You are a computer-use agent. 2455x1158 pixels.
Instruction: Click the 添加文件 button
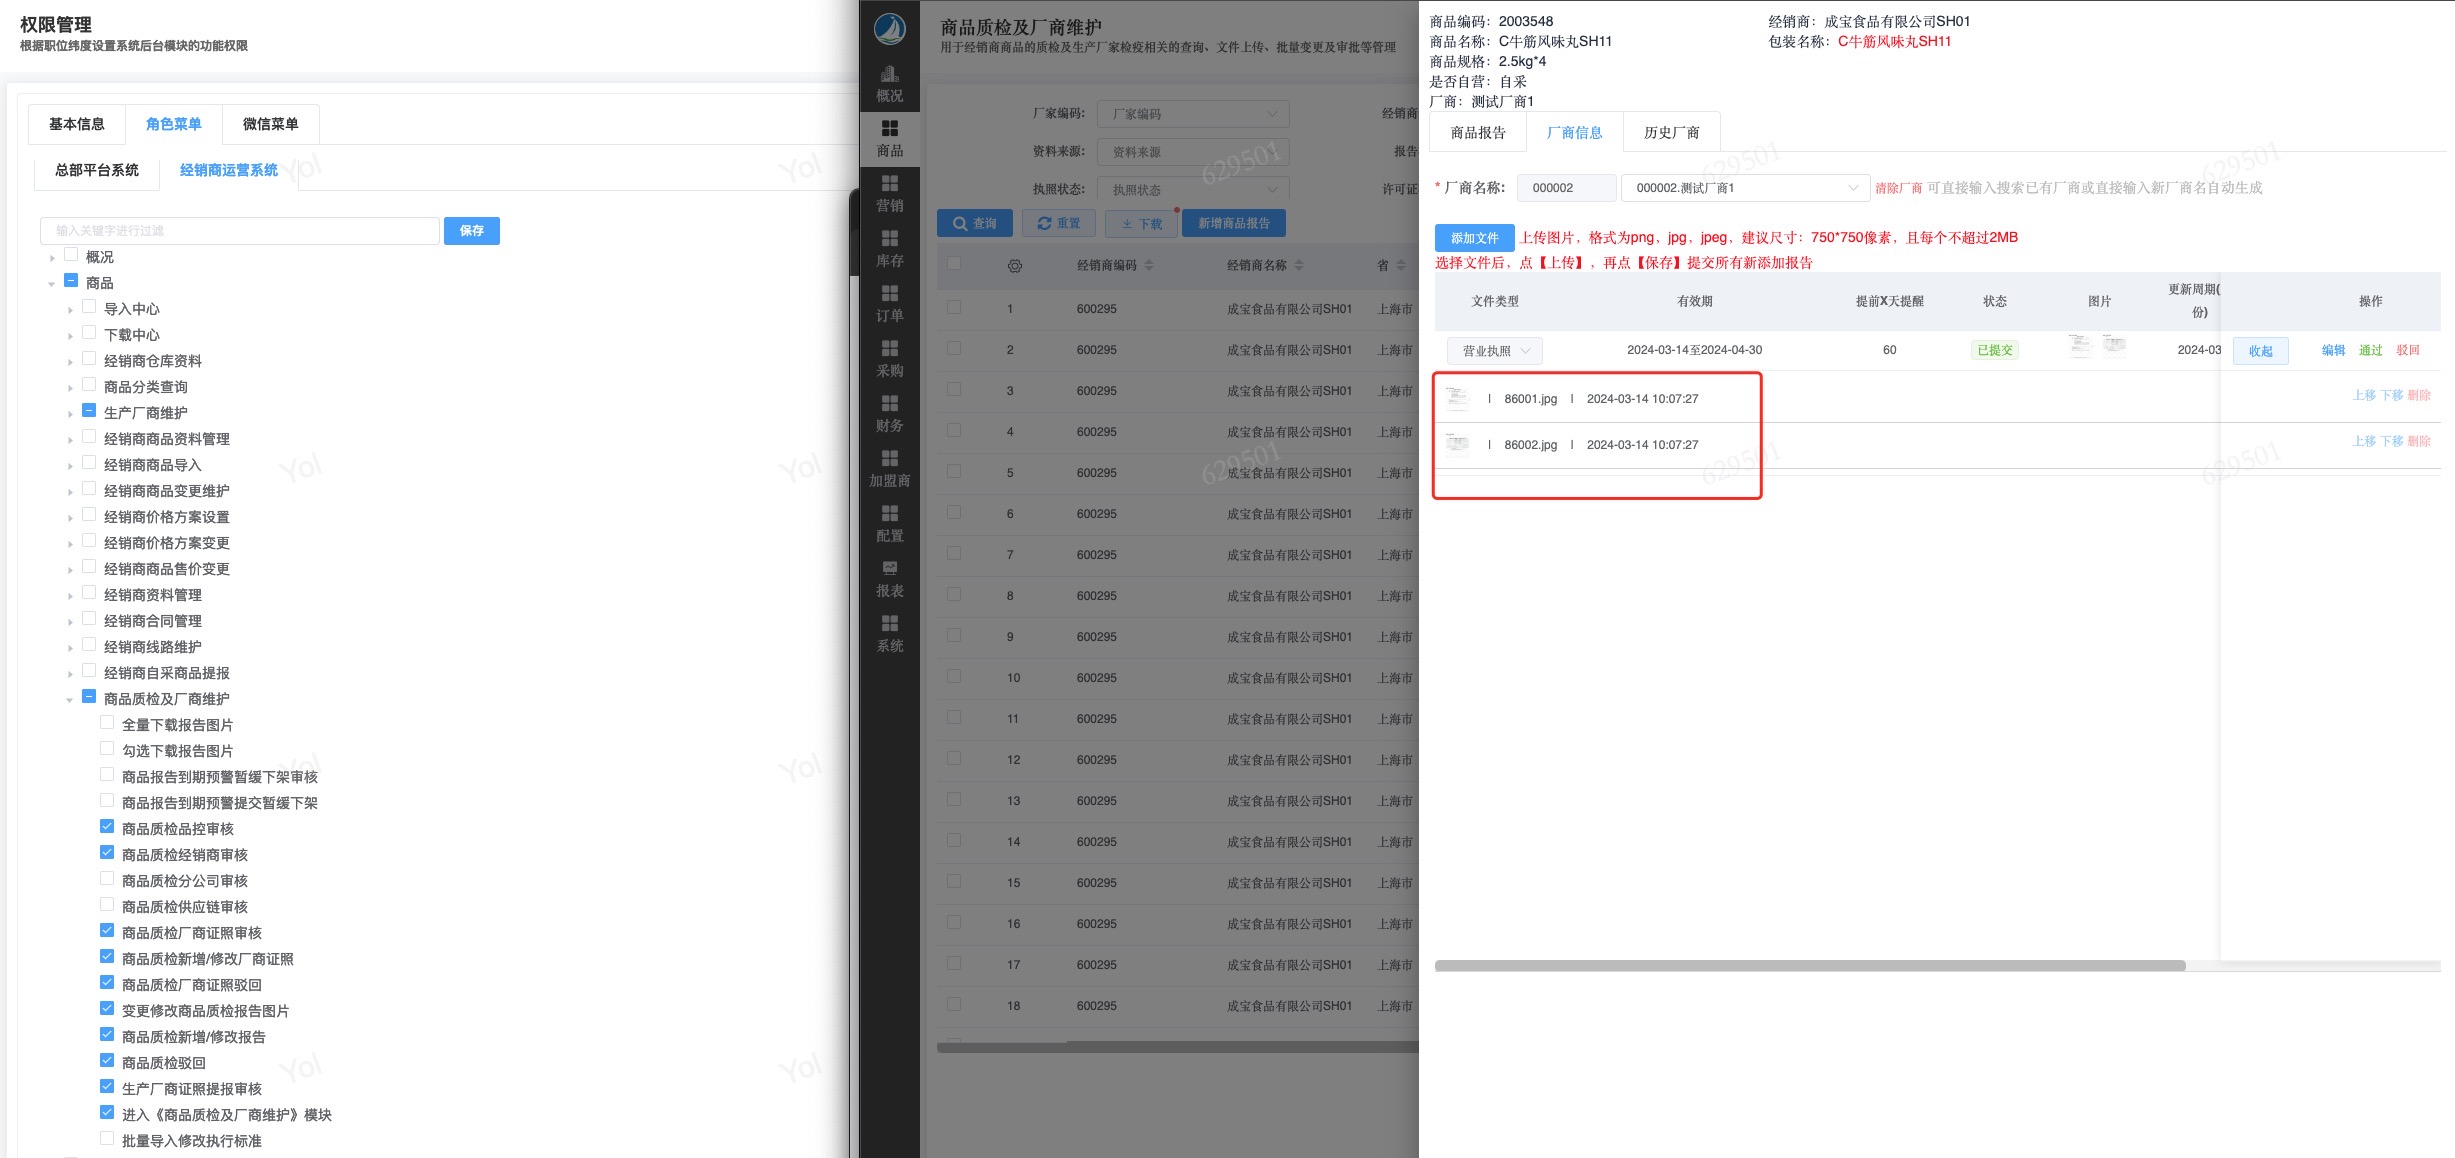[1473, 238]
